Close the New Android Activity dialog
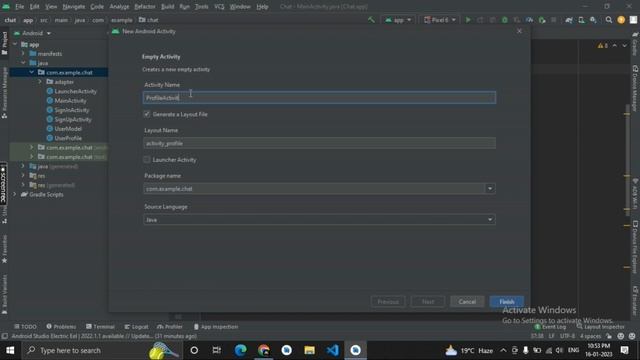This screenshot has width=640, height=360. (519, 31)
